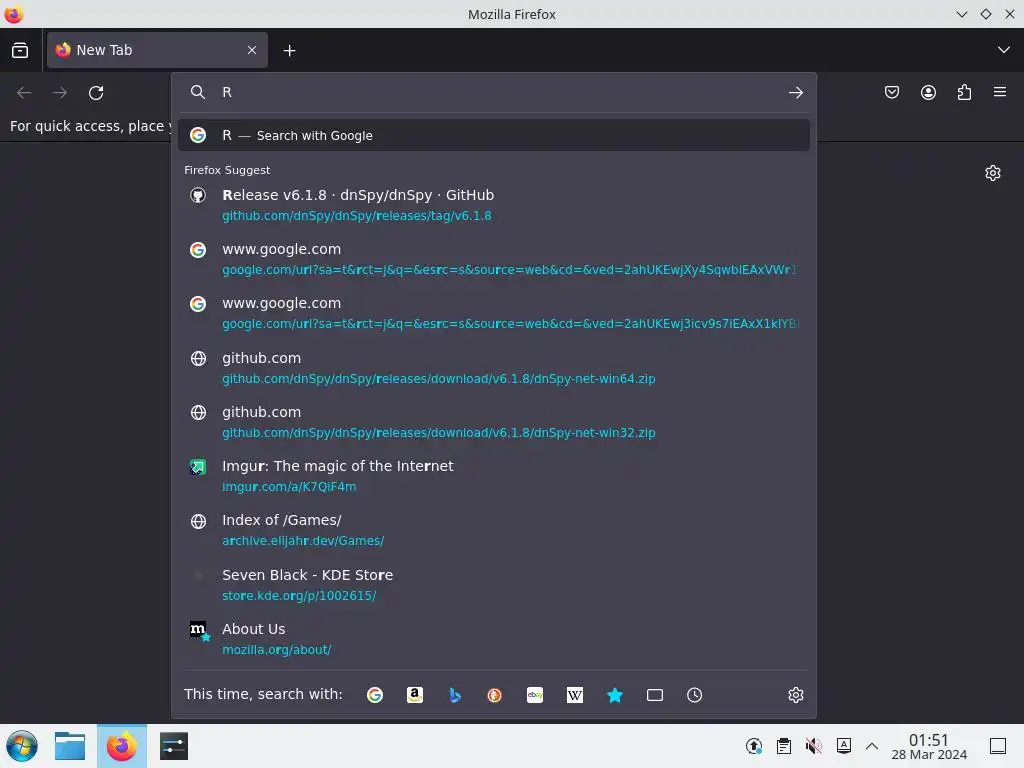
Task: Search bookmarks with star icon
Action: pyautogui.click(x=615, y=695)
